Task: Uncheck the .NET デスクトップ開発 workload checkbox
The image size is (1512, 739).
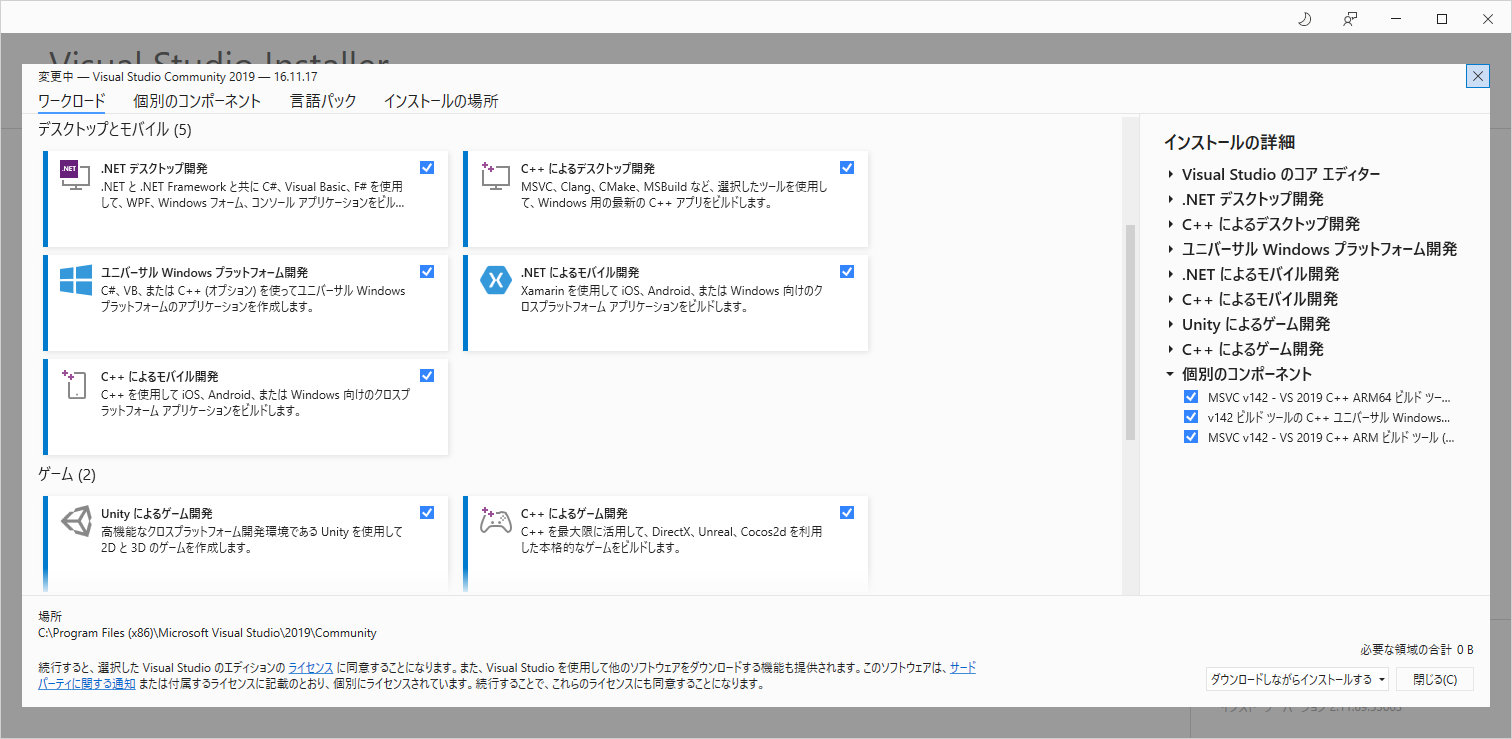Action: click(427, 168)
